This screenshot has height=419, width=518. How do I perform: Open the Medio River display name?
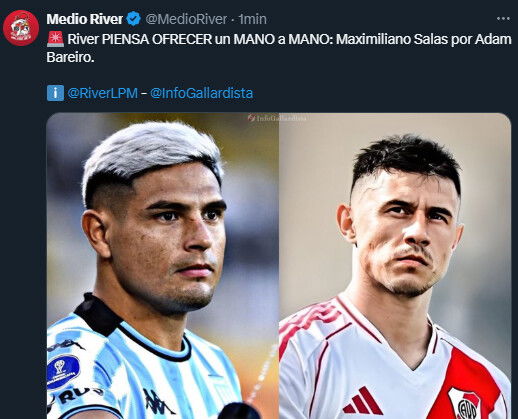coord(85,19)
